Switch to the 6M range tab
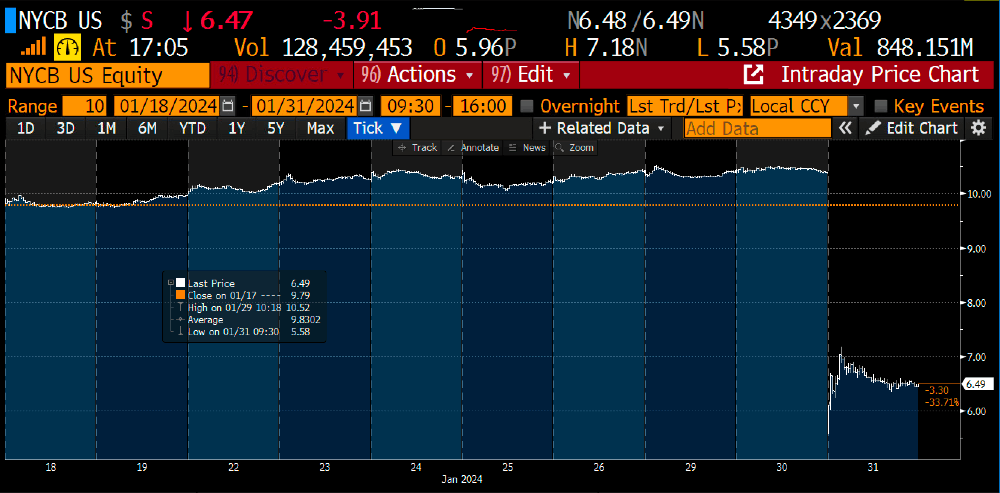The width and height of the screenshot is (1000, 493). 147,128
